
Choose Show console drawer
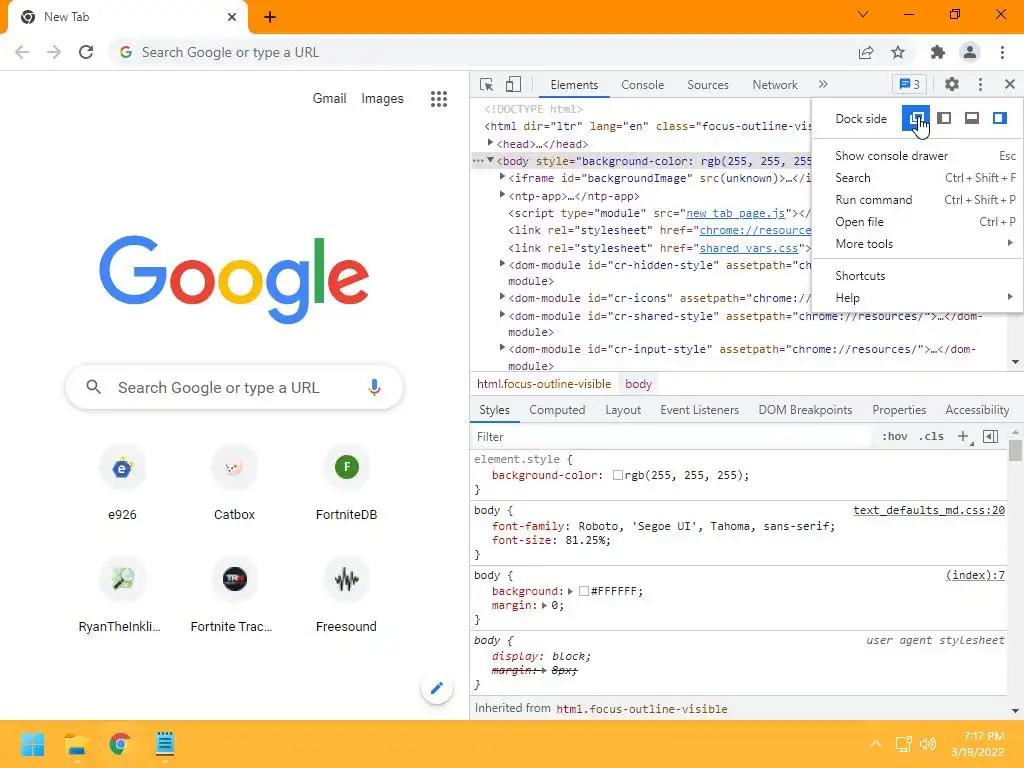coord(918,156)
